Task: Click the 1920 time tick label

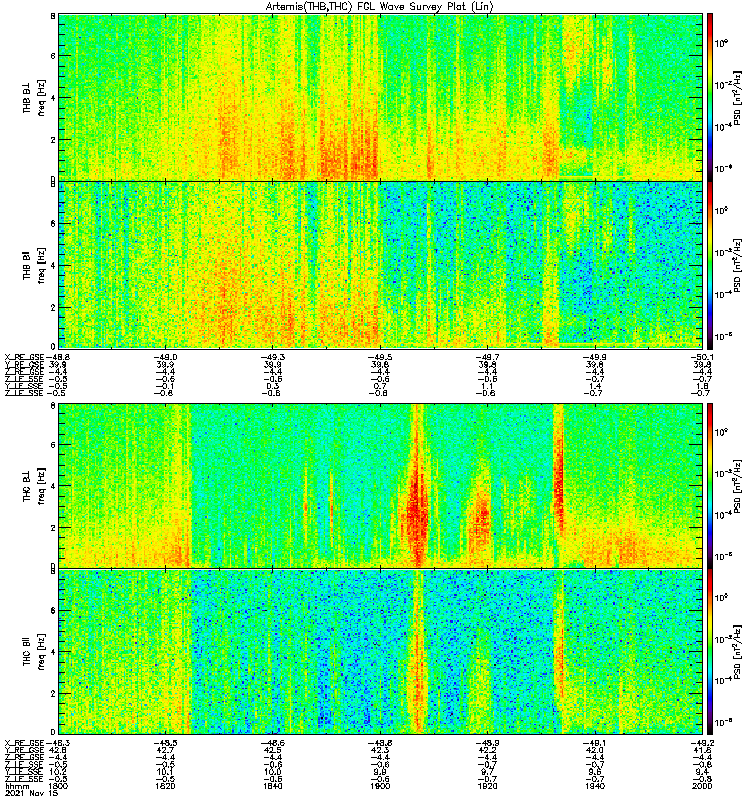Action: tap(487, 786)
